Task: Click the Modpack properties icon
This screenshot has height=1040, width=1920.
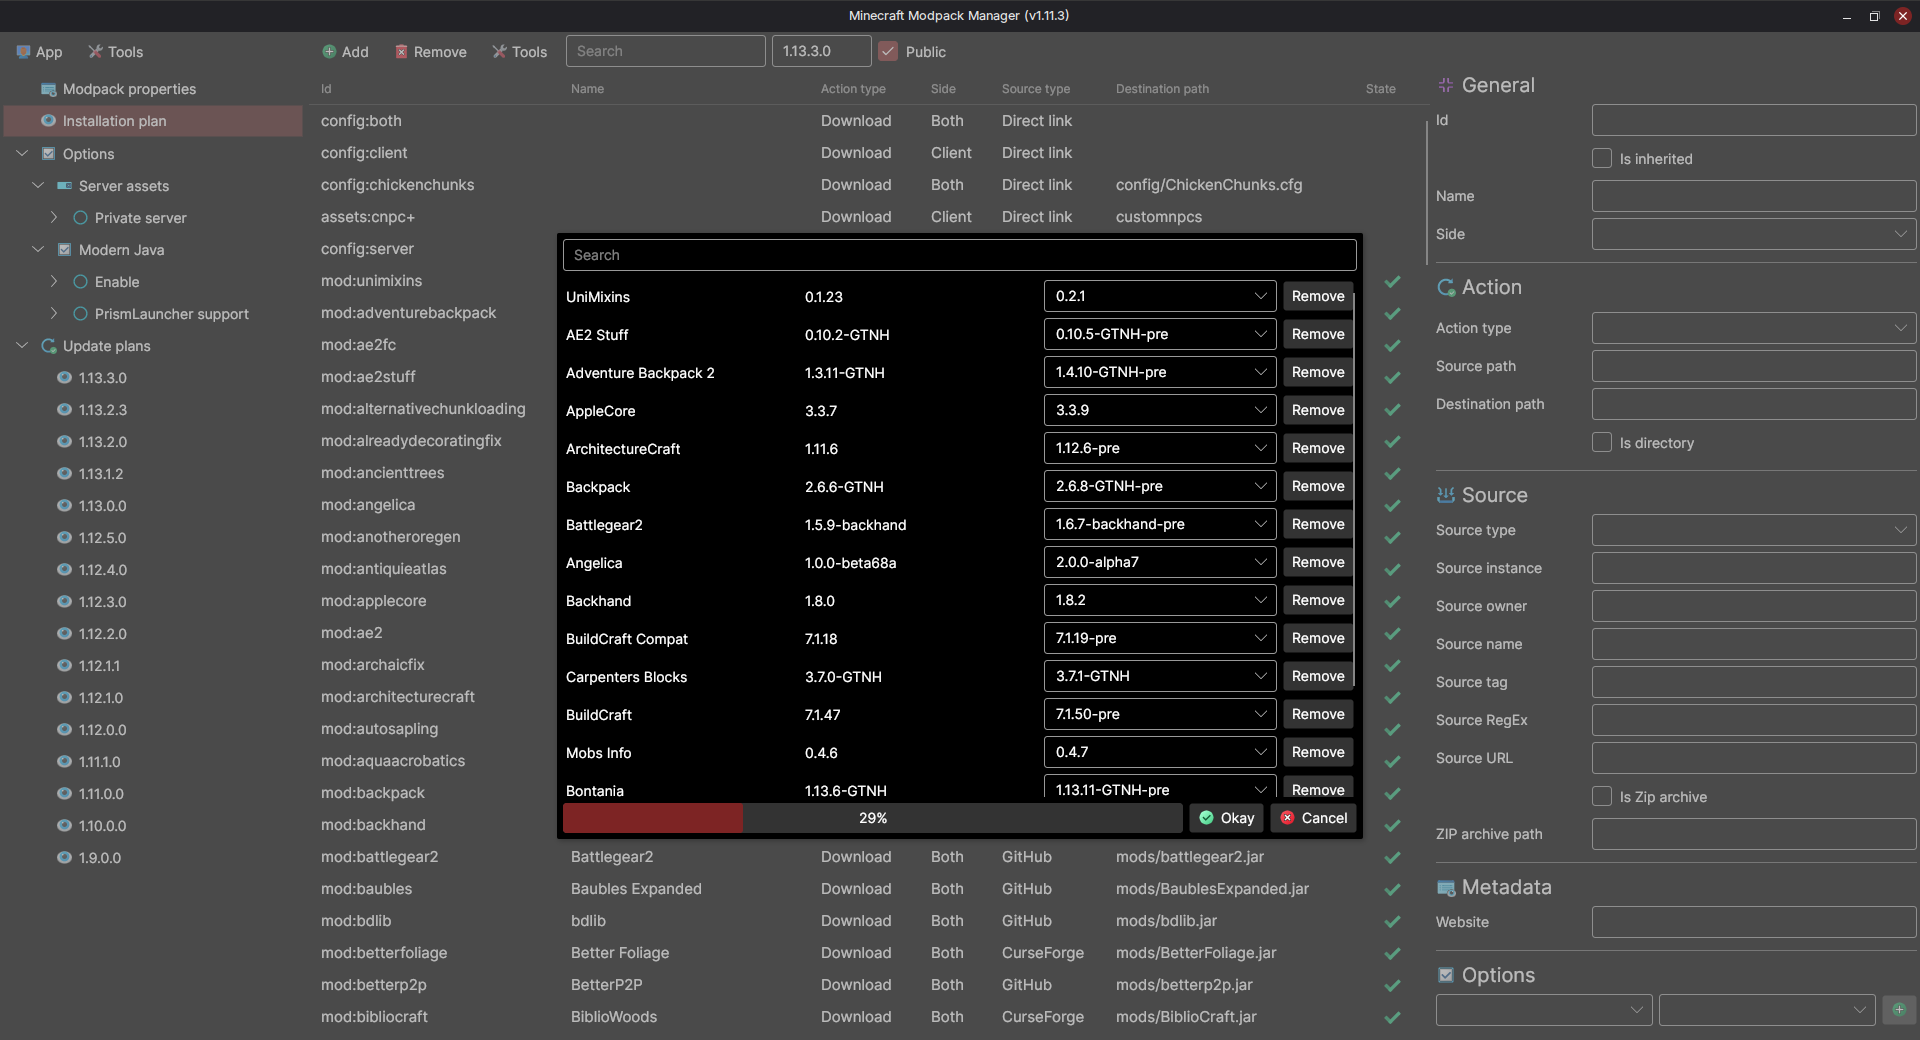Action: point(48,90)
